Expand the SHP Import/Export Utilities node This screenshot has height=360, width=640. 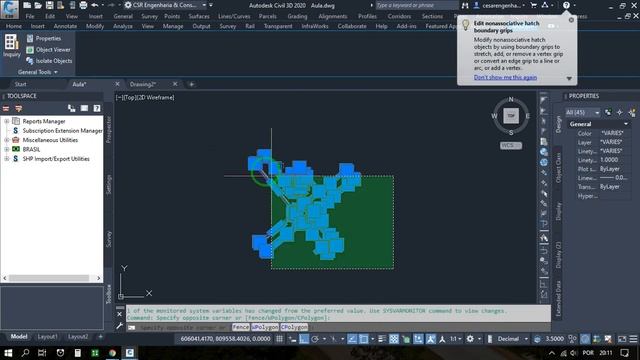tap(7, 159)
